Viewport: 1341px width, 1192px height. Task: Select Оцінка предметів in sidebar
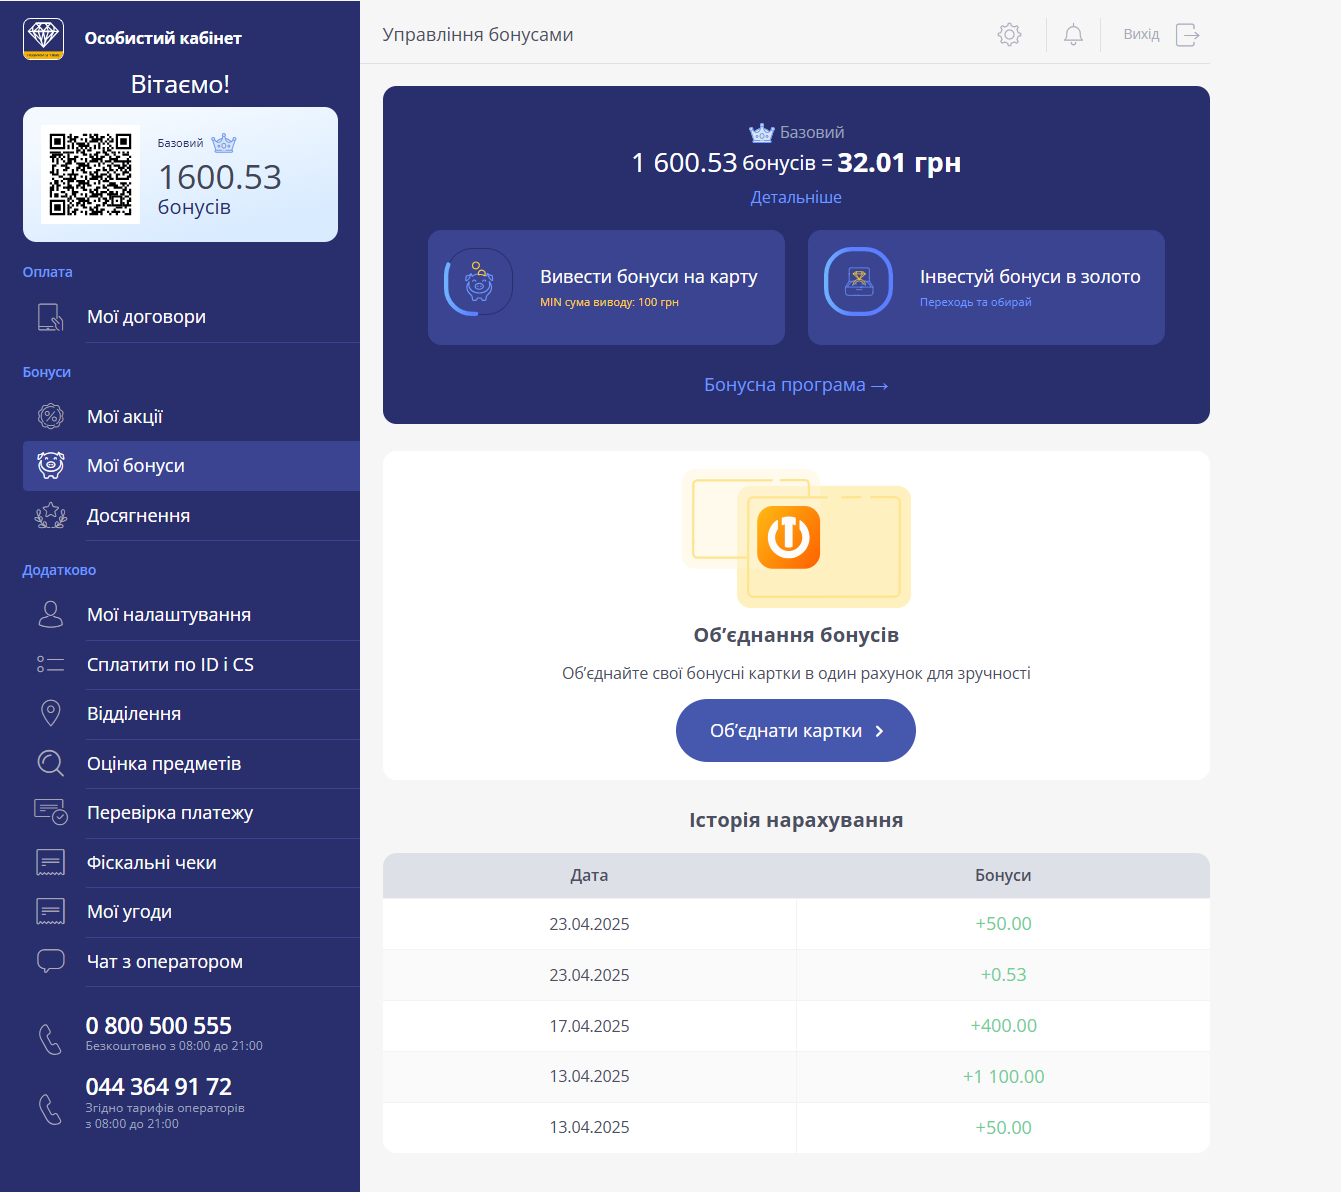click(x=164, y=764)
